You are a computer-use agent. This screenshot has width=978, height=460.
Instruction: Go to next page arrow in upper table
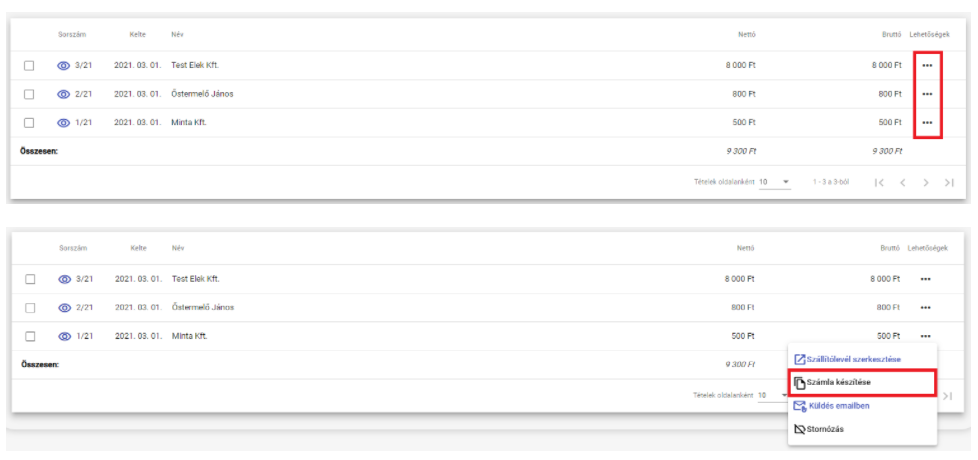click(926, 183)
